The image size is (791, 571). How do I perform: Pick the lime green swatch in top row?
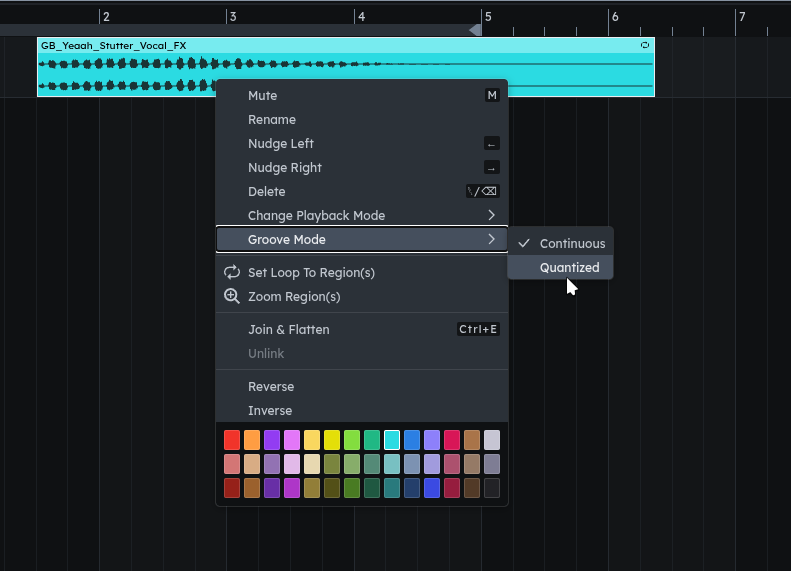coord(352,440)
